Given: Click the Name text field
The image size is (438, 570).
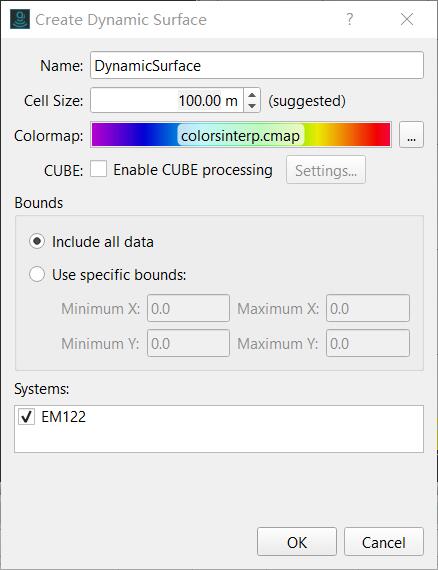Looking at the screenshot, I should (257, 65).
